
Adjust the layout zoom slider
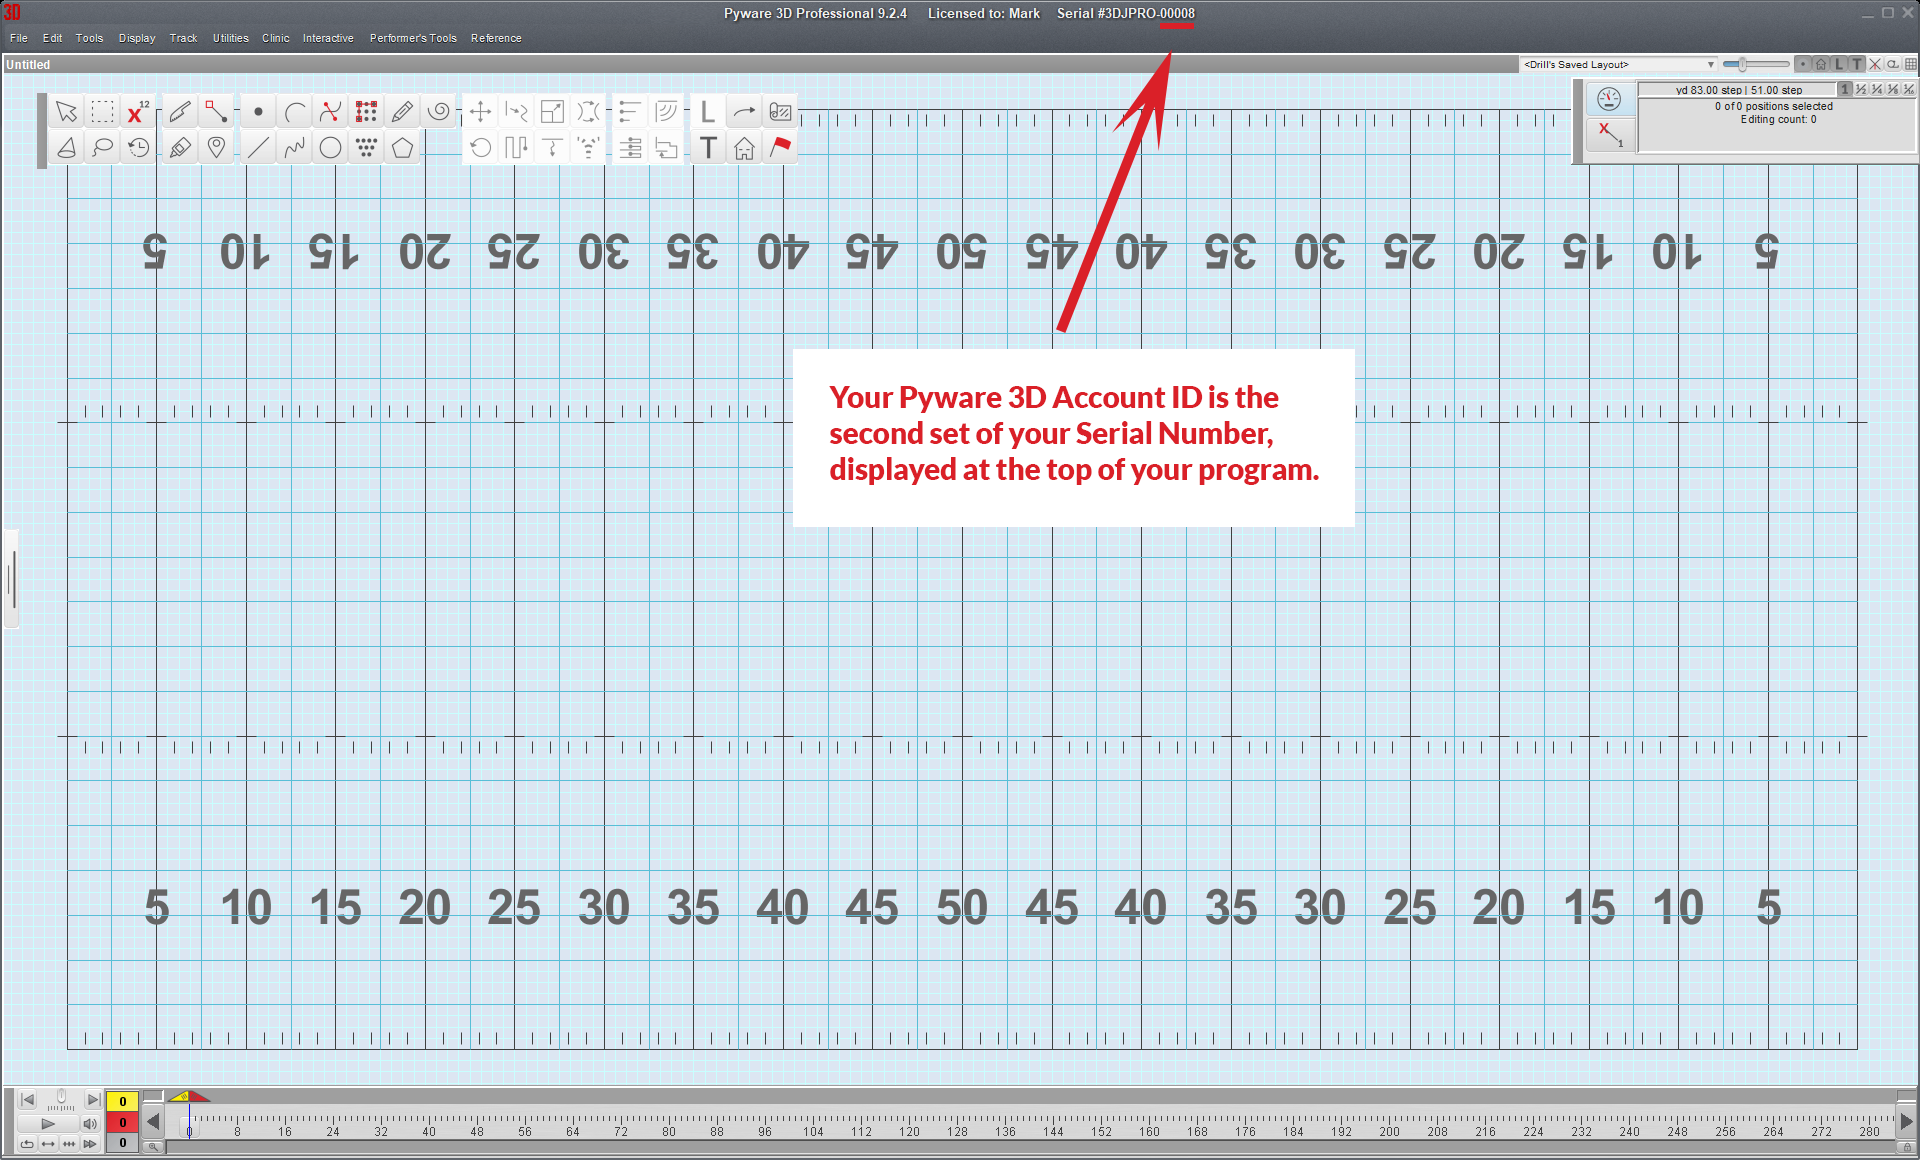click(x=1742, y=64)
